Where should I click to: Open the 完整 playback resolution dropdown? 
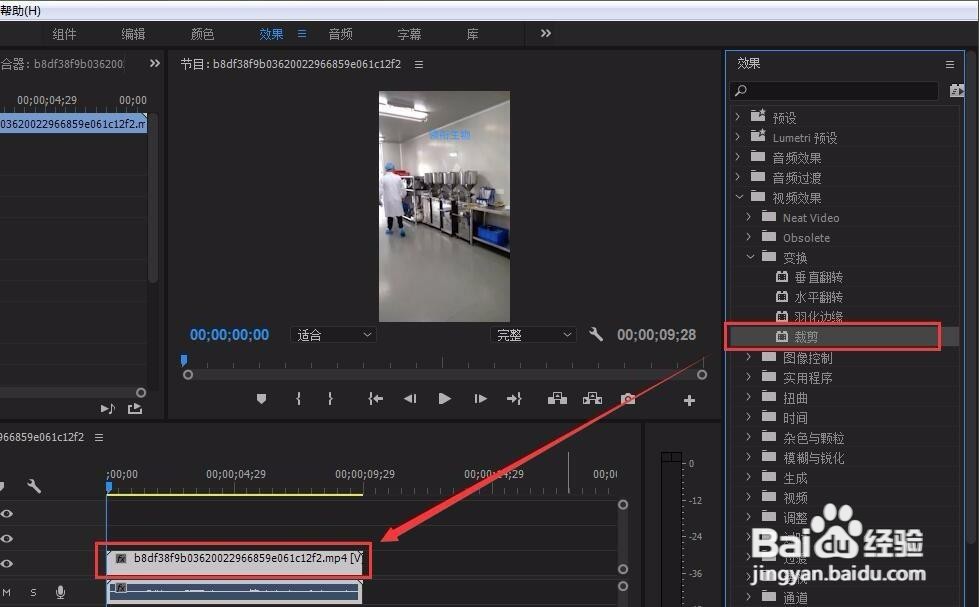pyautogui.click(x=533, y=335)
